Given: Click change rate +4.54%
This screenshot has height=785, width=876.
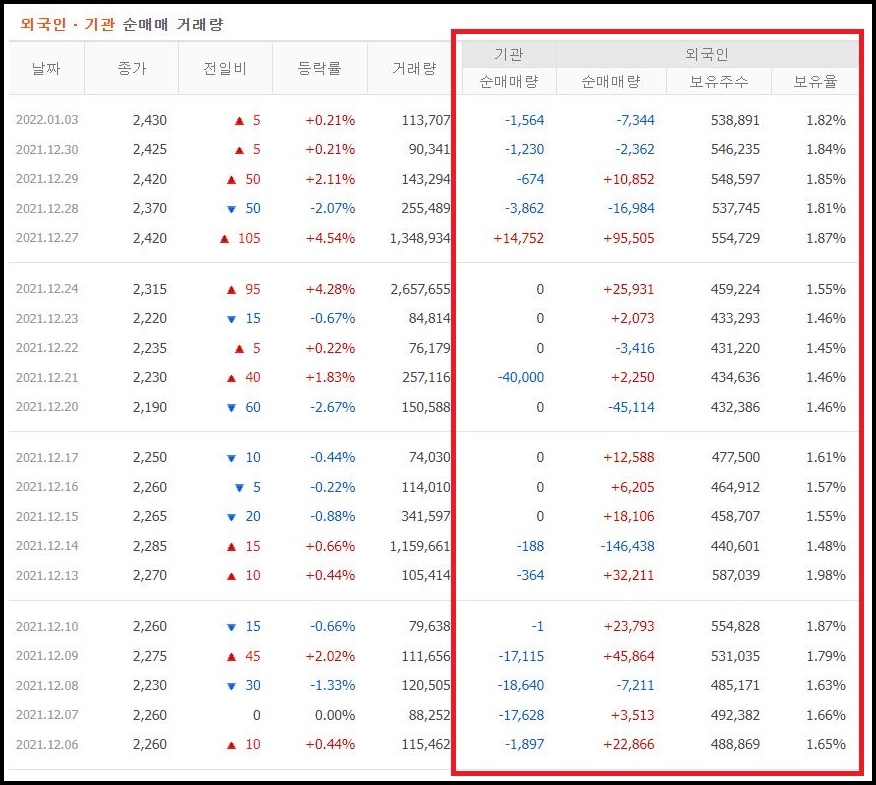Looking at the screenshot, I should click(330, 238).
